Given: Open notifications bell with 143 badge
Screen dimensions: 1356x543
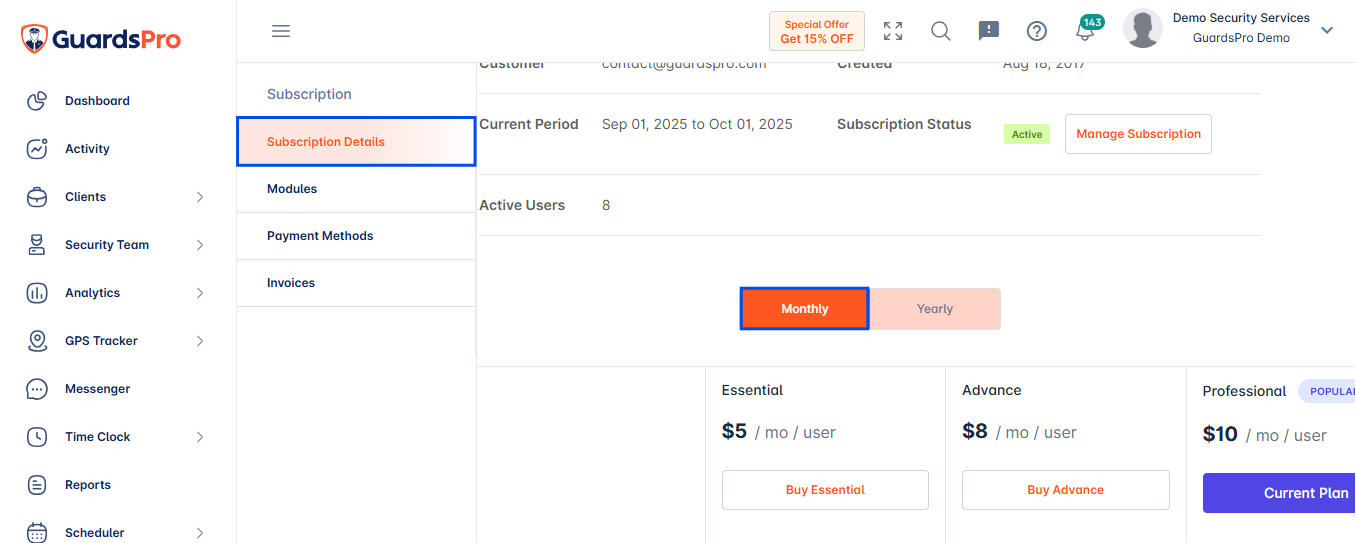Looking at the screenshot, I should pyautogui.click(x=1087, y=29).
